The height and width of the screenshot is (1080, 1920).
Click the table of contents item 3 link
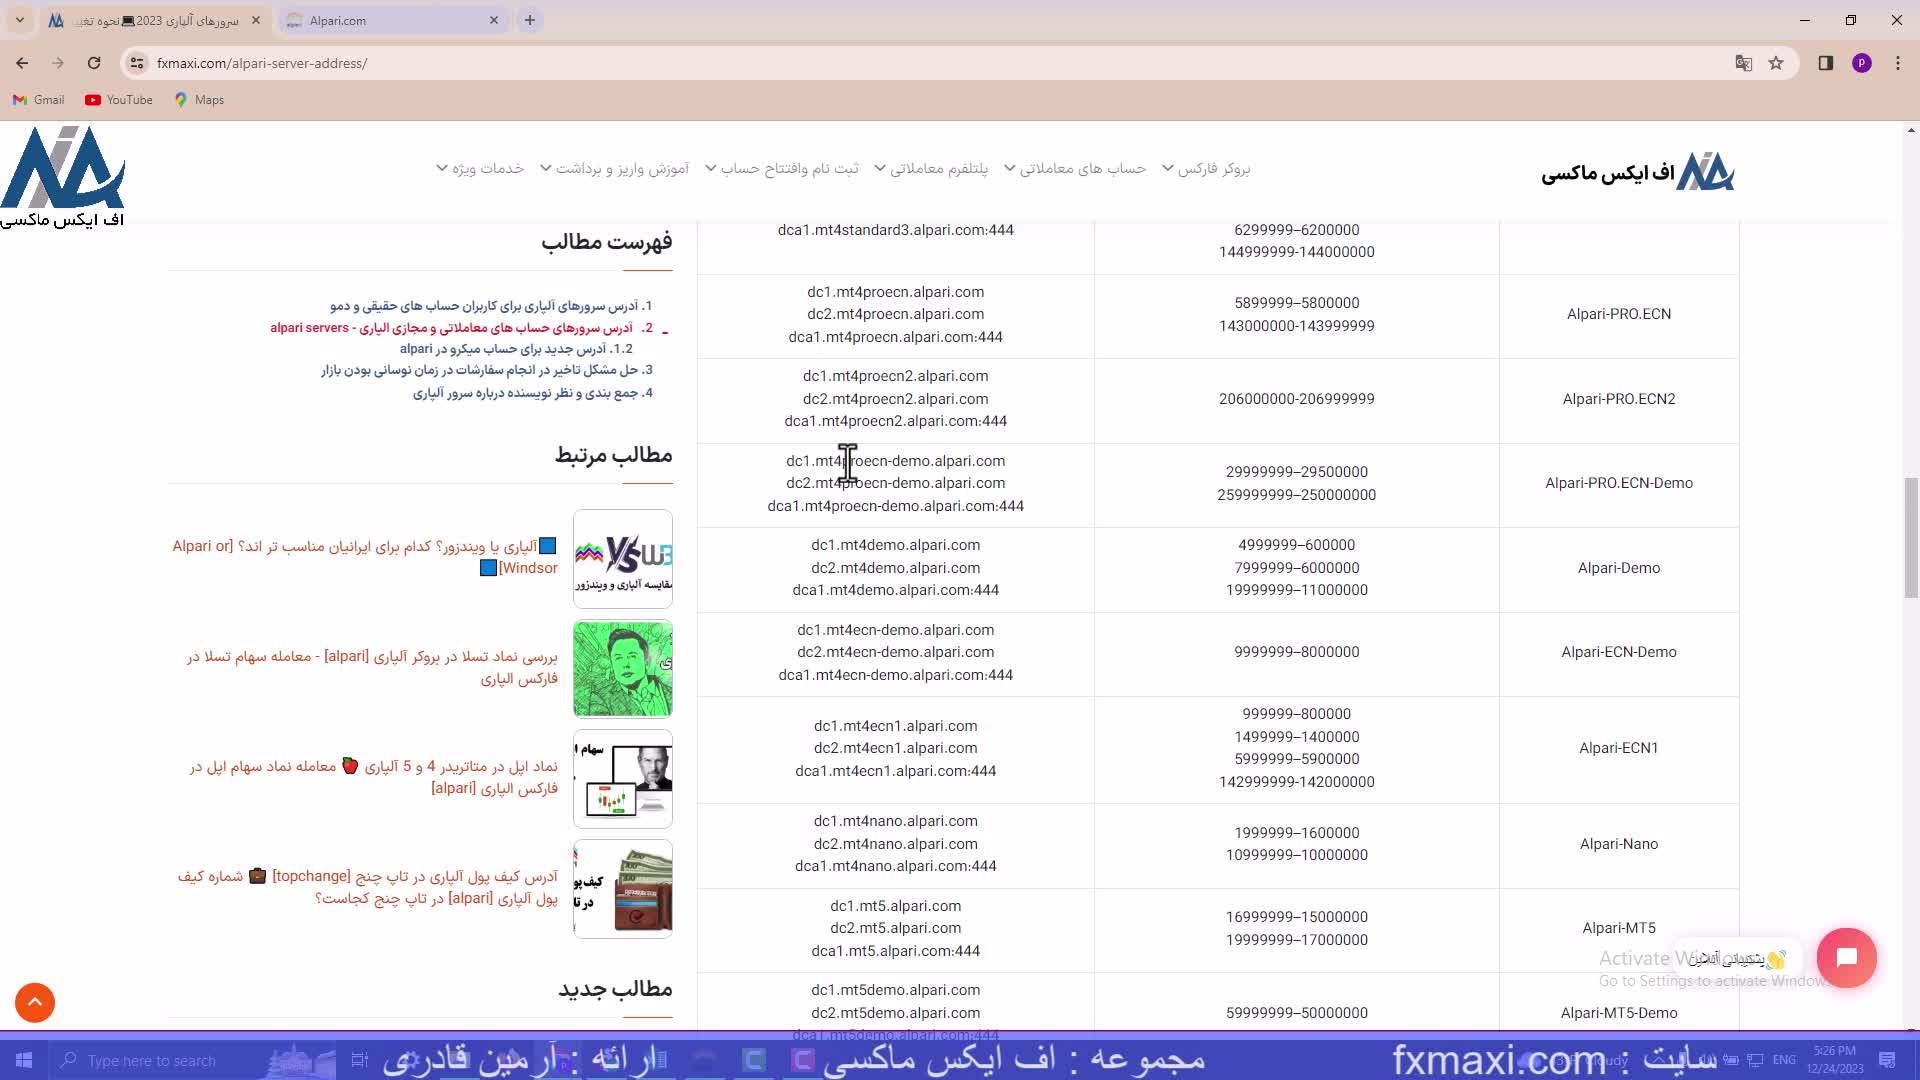coord(487,370)
